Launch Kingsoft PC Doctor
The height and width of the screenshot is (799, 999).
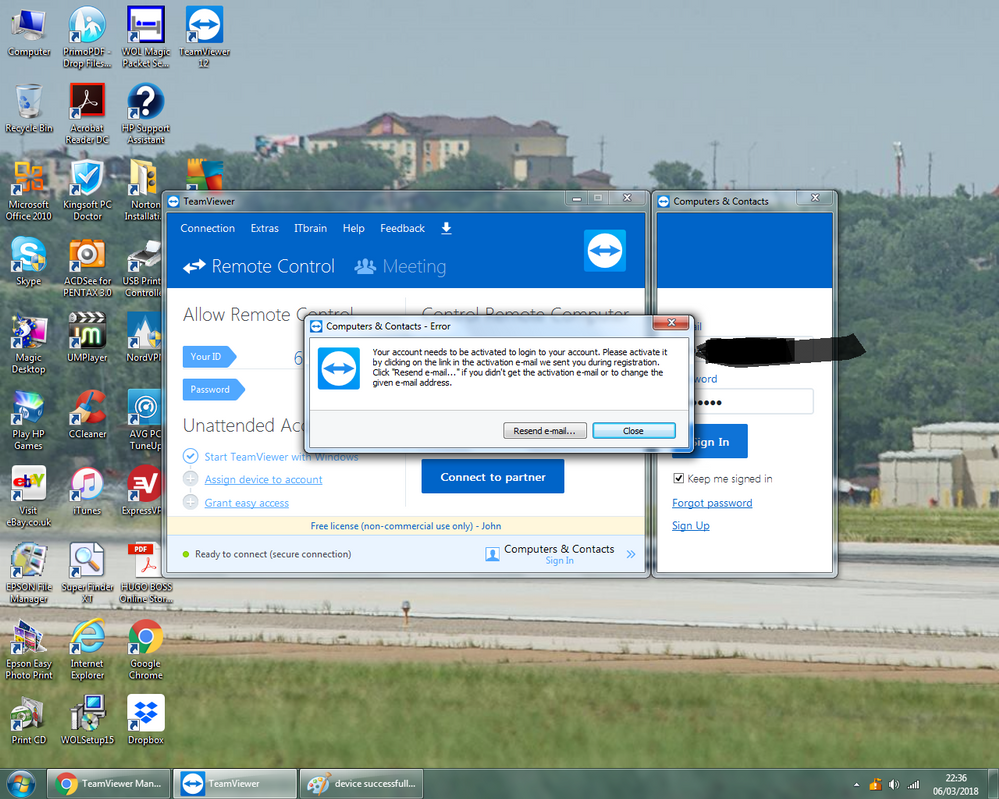click(87, 190)
